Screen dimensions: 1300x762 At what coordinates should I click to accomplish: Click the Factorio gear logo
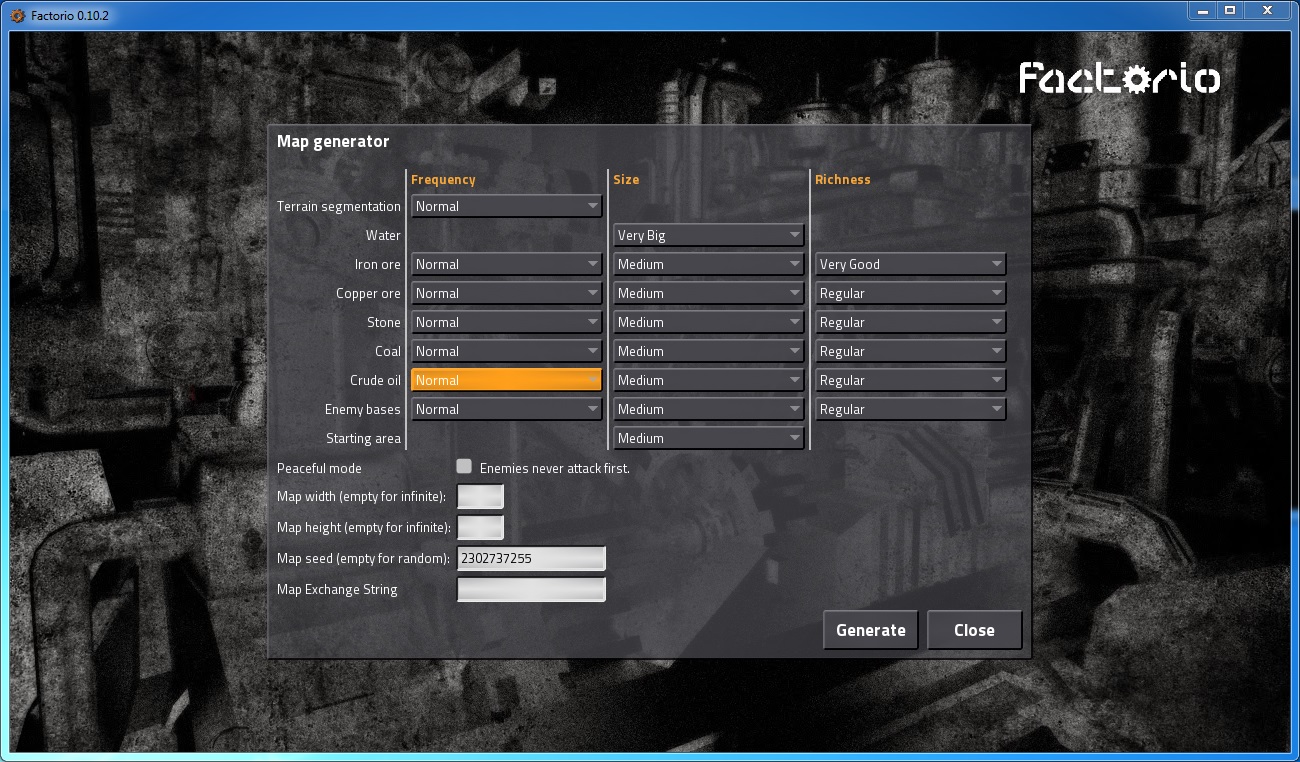point(1119,78)
